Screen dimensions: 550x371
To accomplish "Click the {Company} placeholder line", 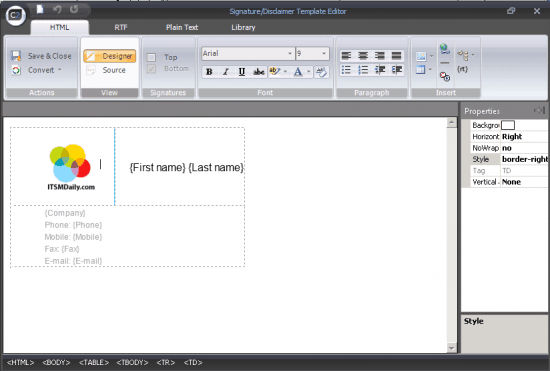I will coord(65,213).
